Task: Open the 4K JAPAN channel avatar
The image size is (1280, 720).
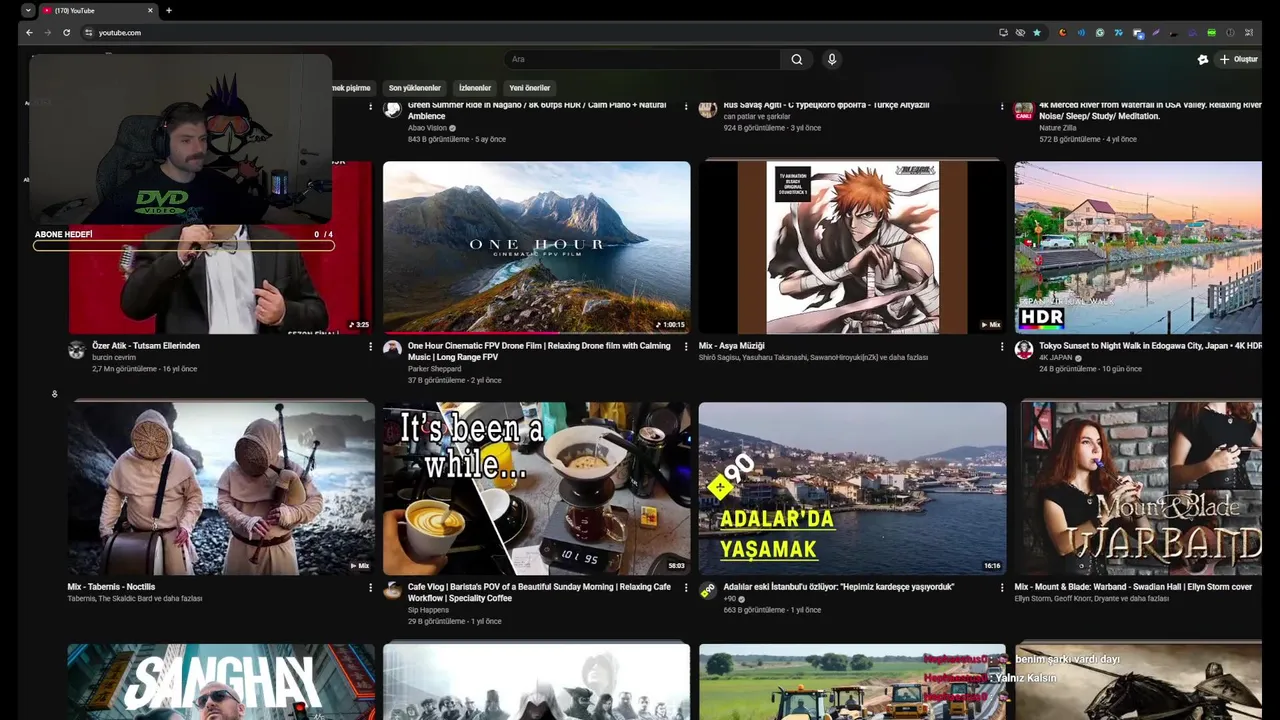Action: (1024, 349)
